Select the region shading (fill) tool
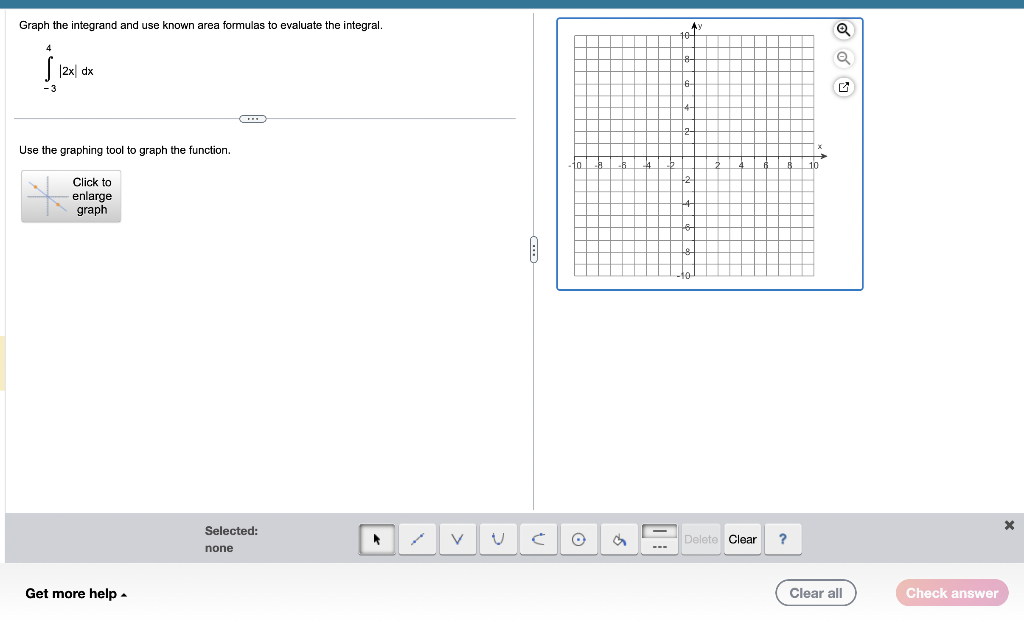This screenshot has height=622, width=1024. [619, 539]
